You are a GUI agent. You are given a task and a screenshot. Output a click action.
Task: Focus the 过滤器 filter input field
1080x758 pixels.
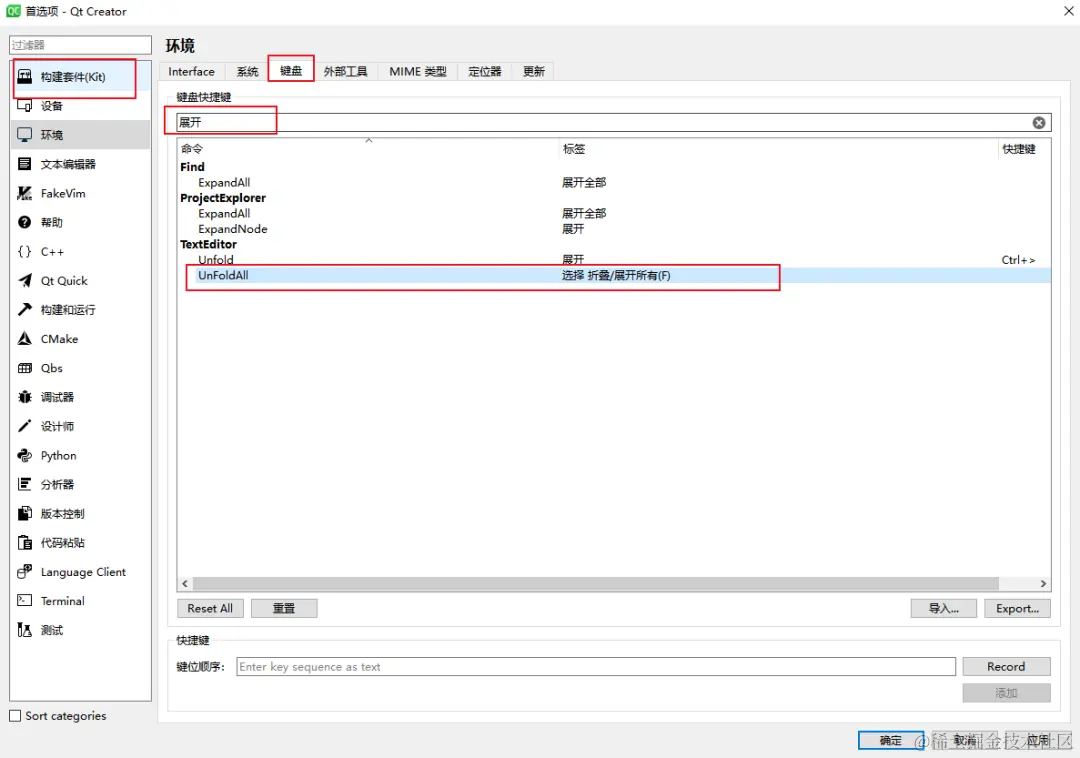pyautogui.click(x=81, y=45)
